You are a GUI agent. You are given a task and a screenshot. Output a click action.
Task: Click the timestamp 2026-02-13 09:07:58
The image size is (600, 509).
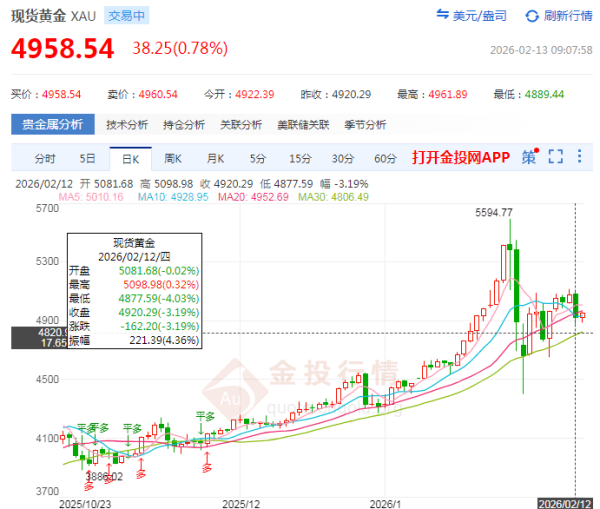tap(541, 50)
